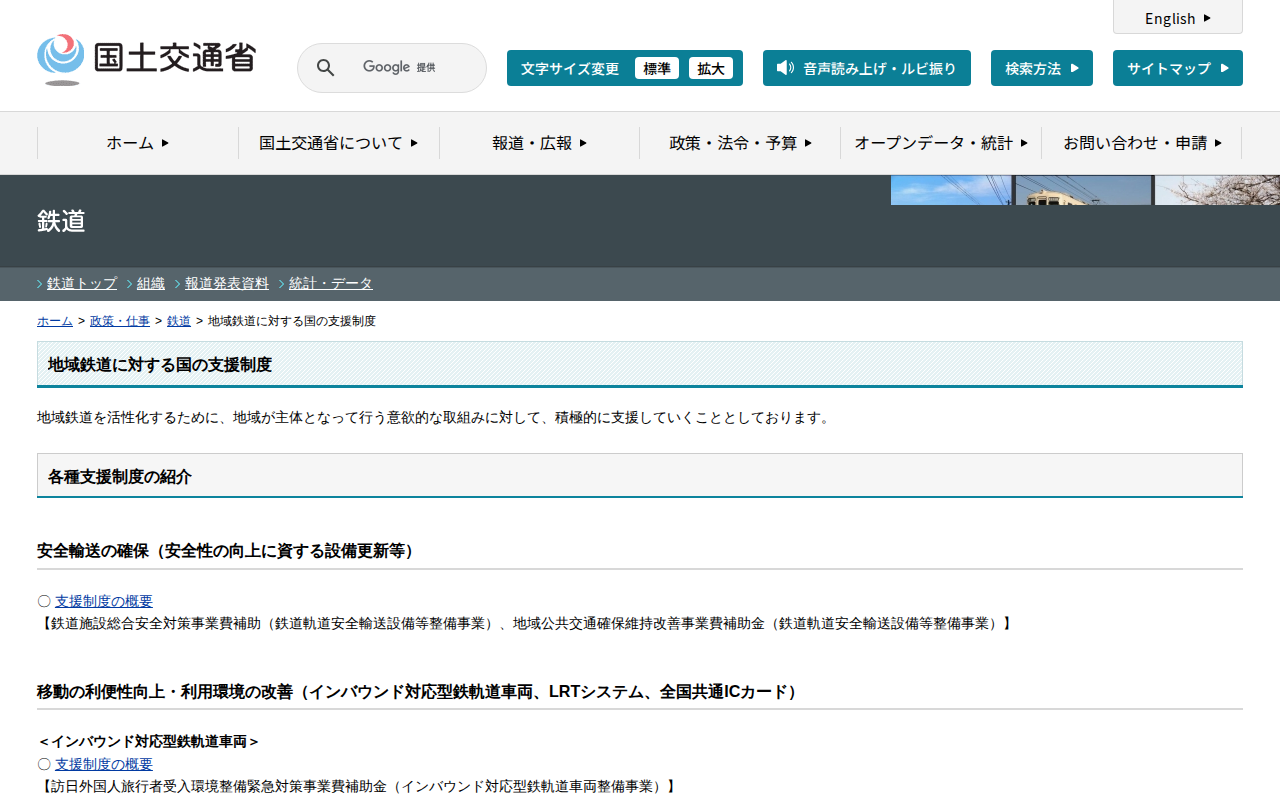Click the arrow icon on サイトマップ
The height and width of the screenshot is (800, 1280).
pos(1224,68)
